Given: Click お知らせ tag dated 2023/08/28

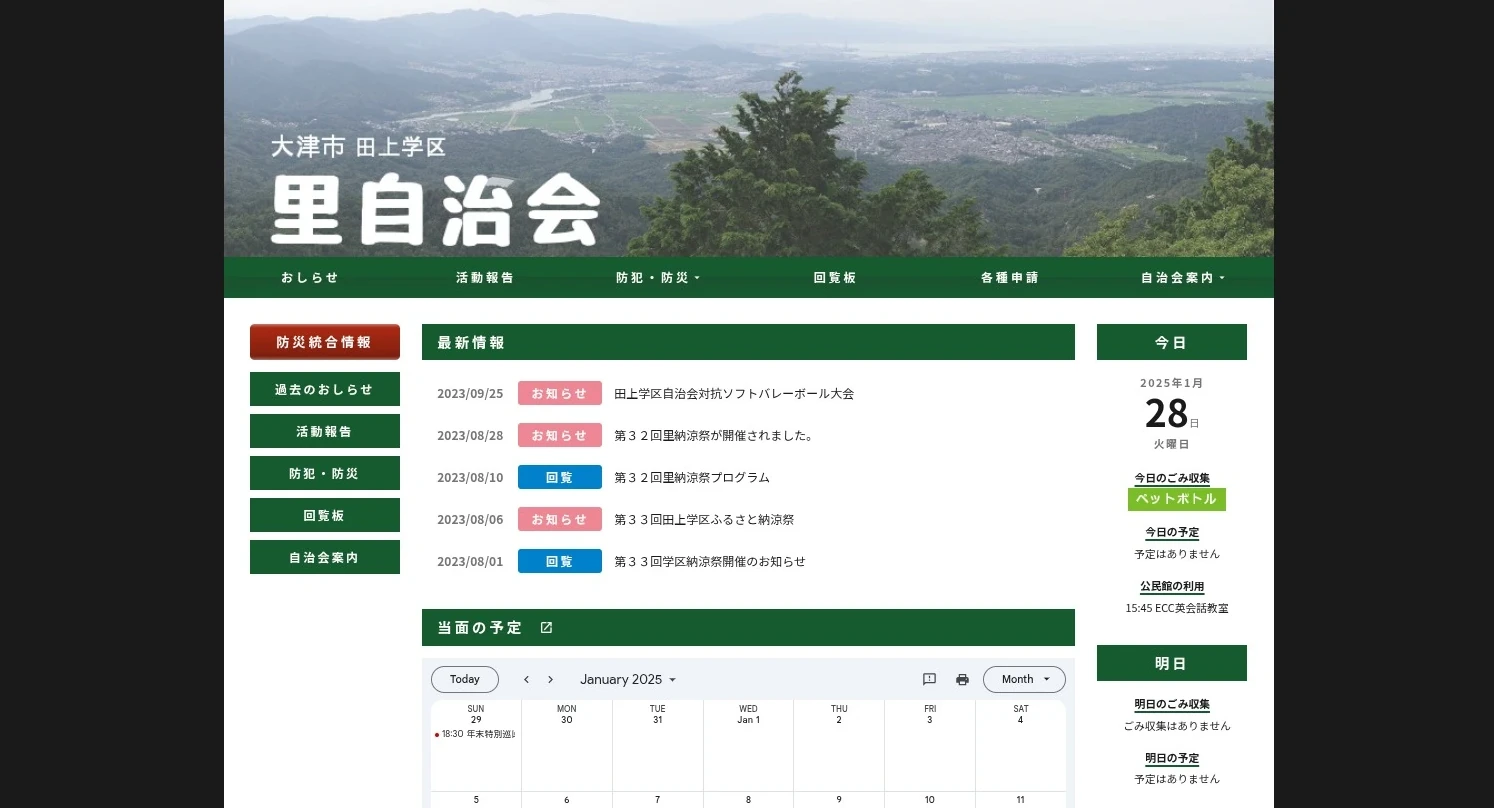Looking at the screenshot, I should pos(560,435).
